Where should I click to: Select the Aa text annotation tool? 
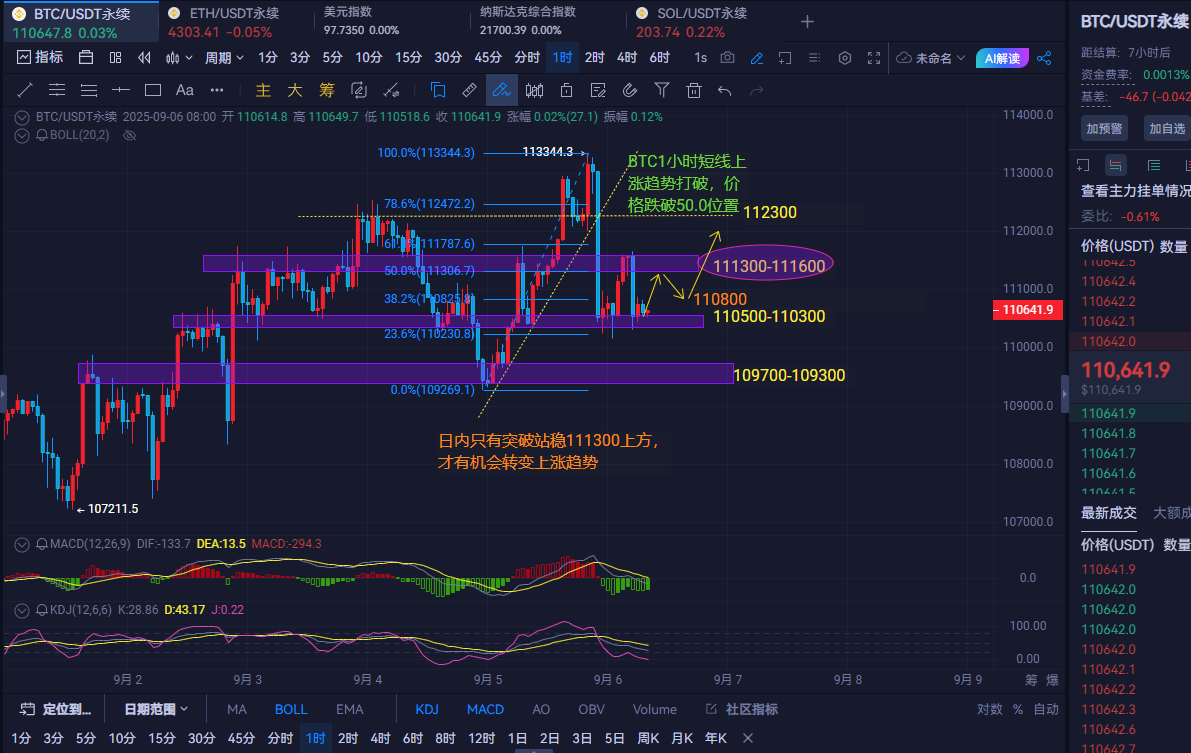click(x=185, y=90)
